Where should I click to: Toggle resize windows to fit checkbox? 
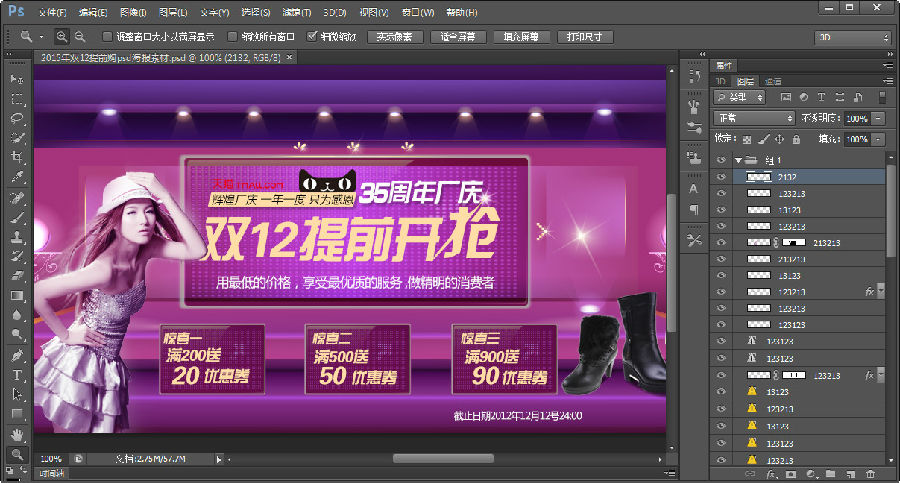[x=107, y=37]
